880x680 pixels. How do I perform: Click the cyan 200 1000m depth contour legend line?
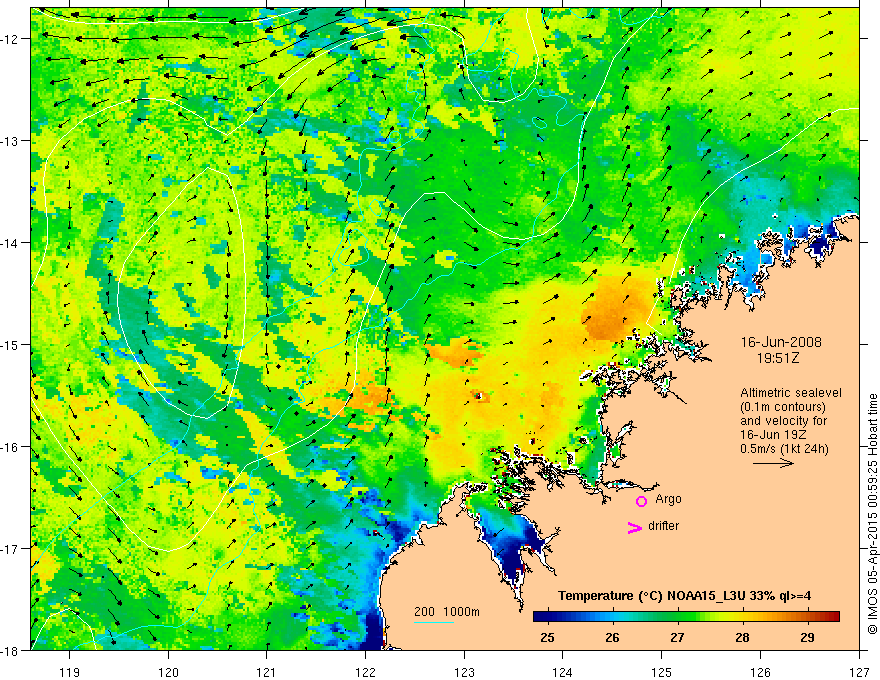pos(434,622)
